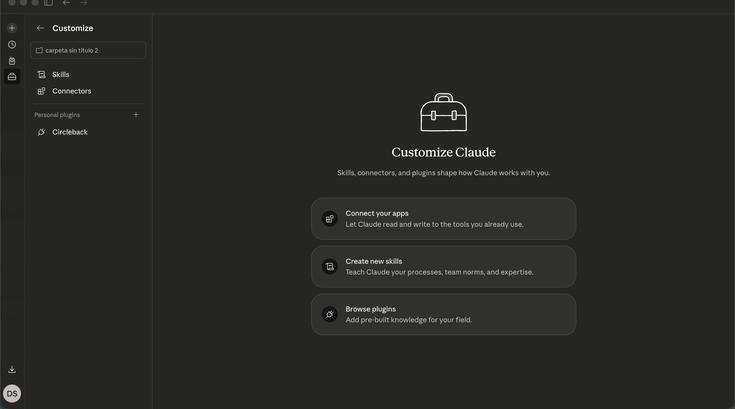
Task: Open the DS account avatar
Action: point(12,394)
